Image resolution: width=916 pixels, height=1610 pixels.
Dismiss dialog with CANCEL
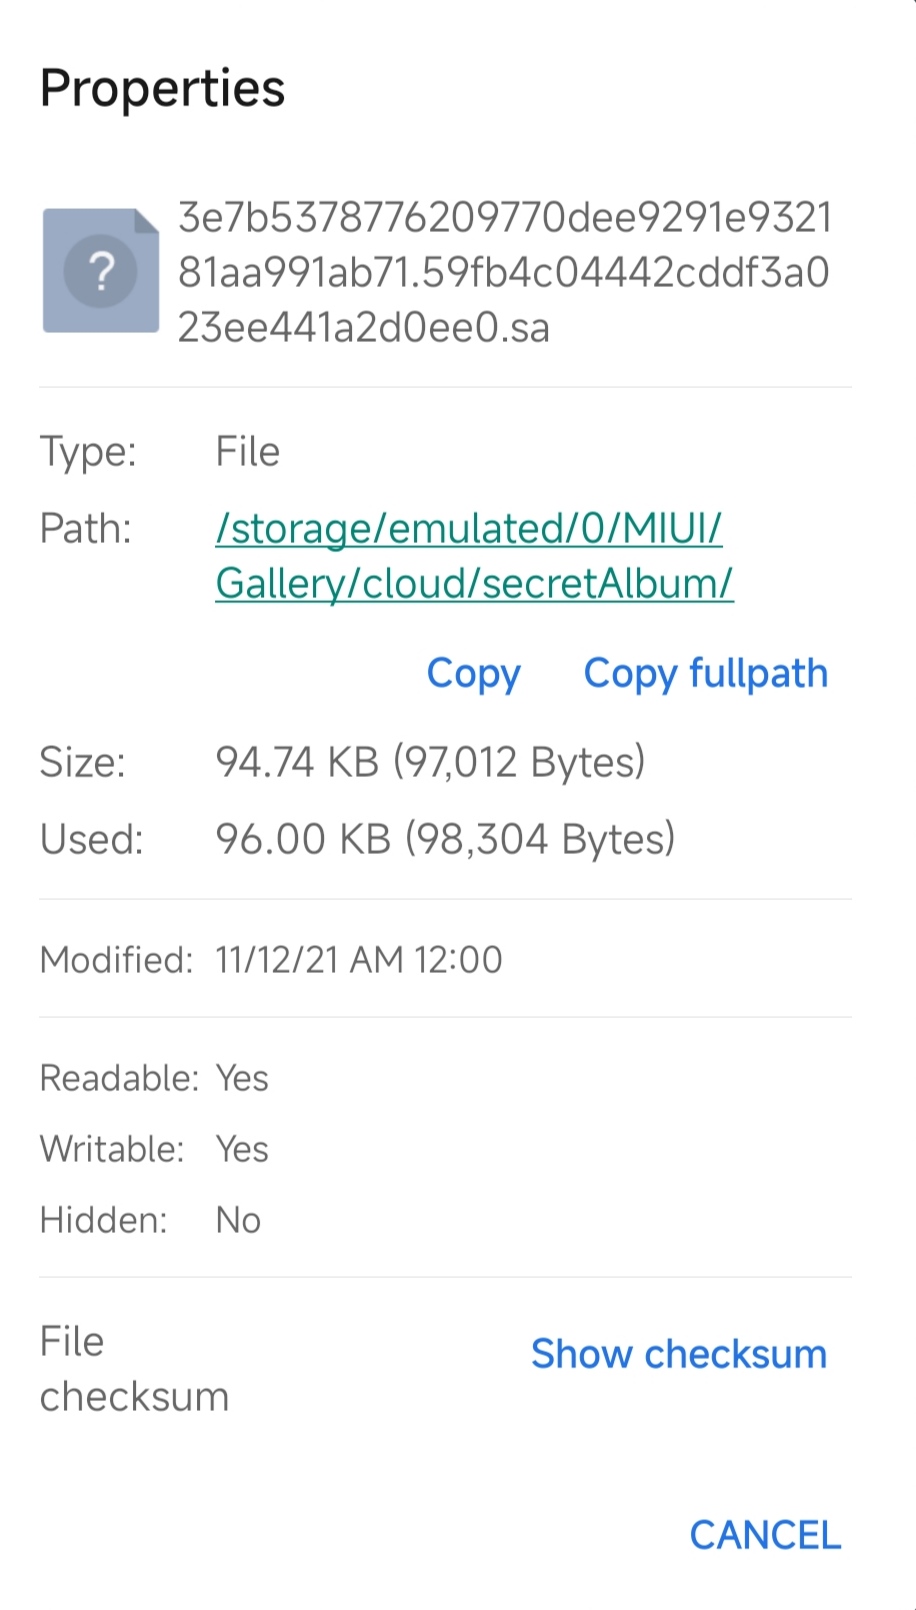pos(765,1535)
